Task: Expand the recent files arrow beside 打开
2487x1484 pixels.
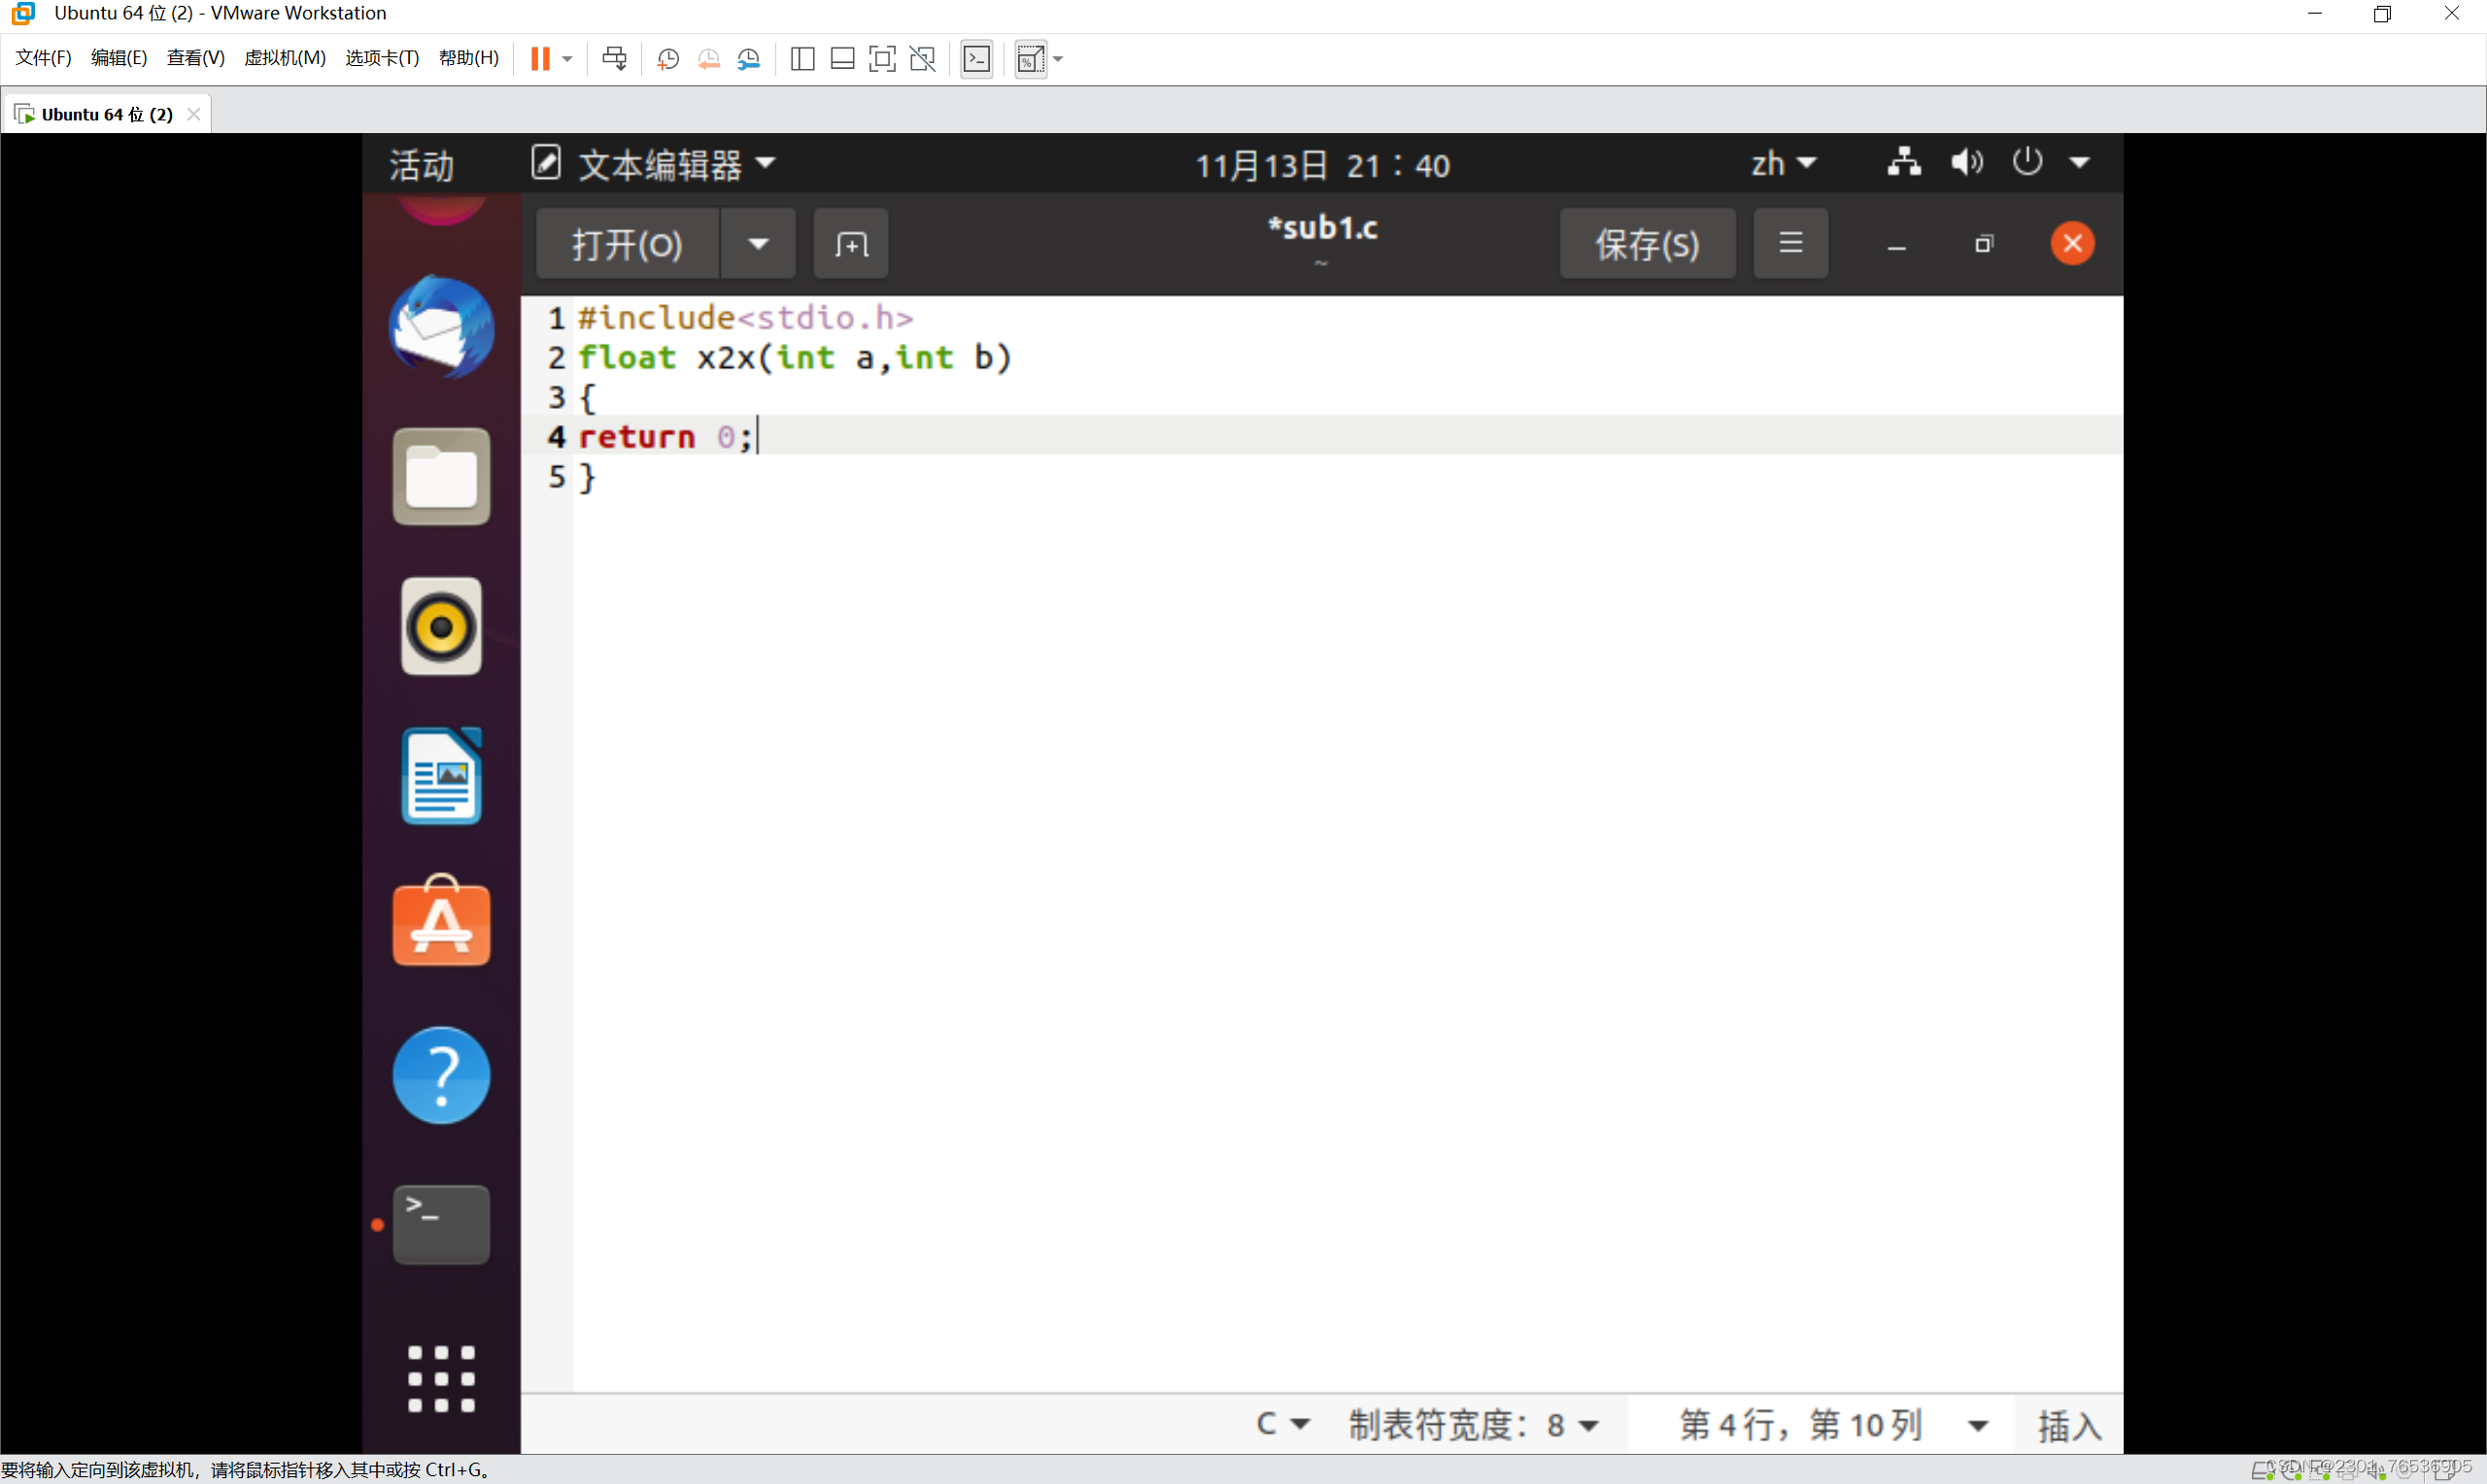Action: 758,244
